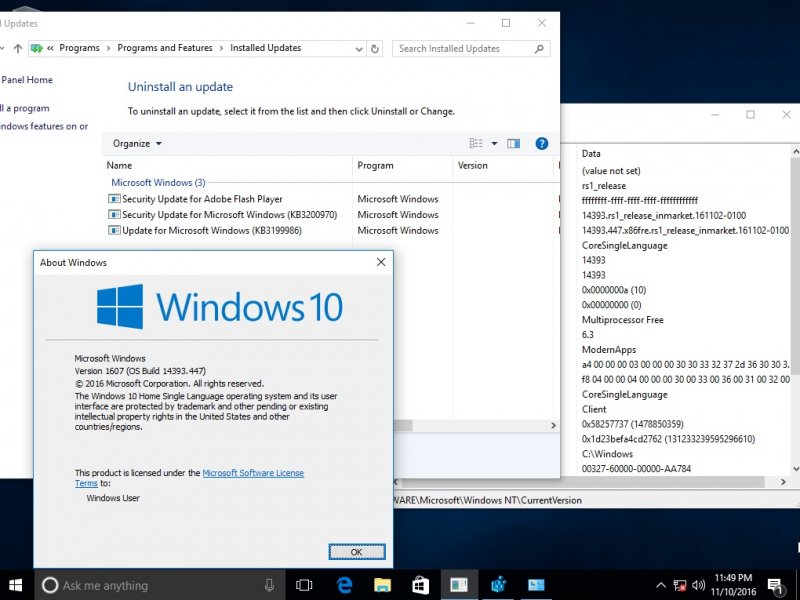This screenshot has height=600, width=800.
Task: Collapse the Microsoft Windows (3) group
Action: coord(158,182)
